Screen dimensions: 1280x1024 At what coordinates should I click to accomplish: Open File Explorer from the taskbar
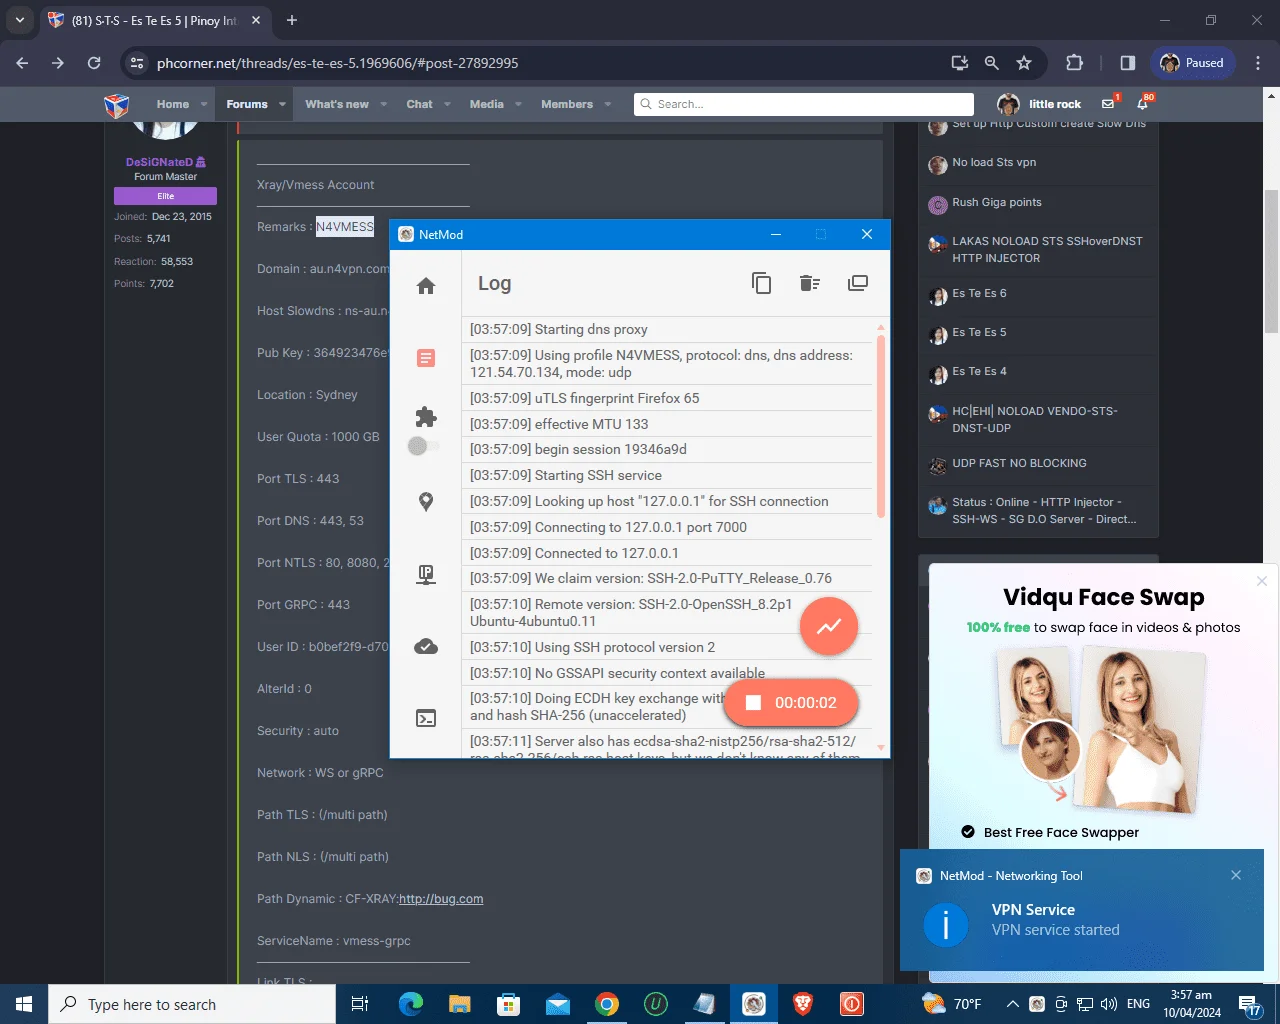point(460,1004)
